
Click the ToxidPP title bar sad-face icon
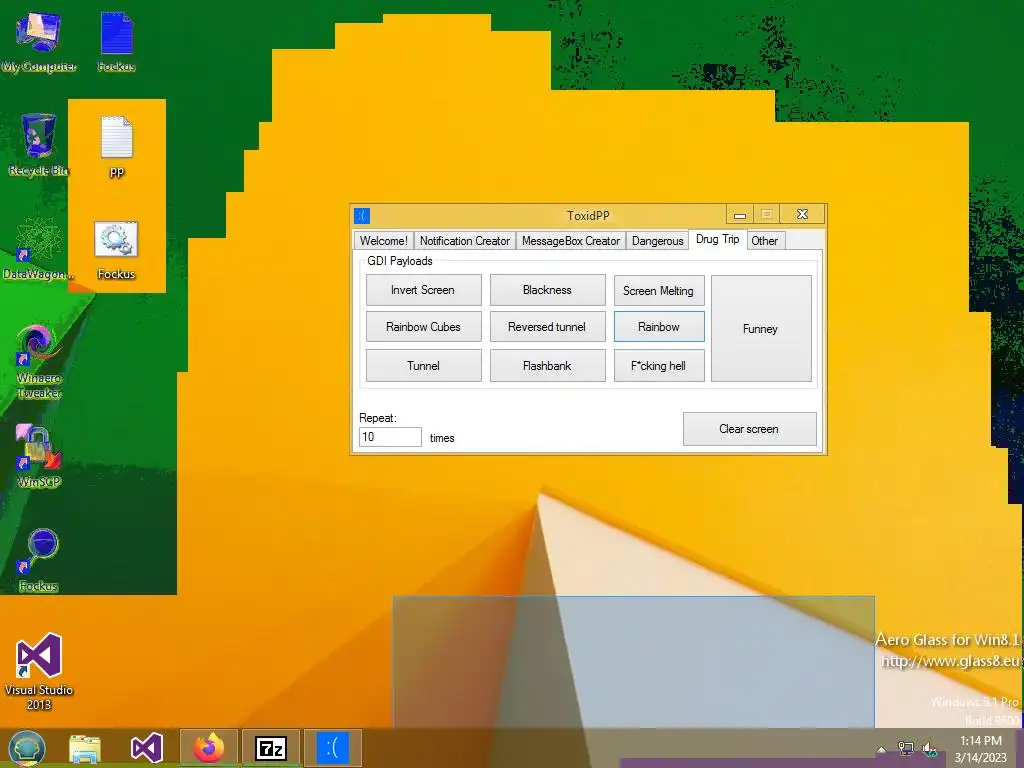coord(362,216)
